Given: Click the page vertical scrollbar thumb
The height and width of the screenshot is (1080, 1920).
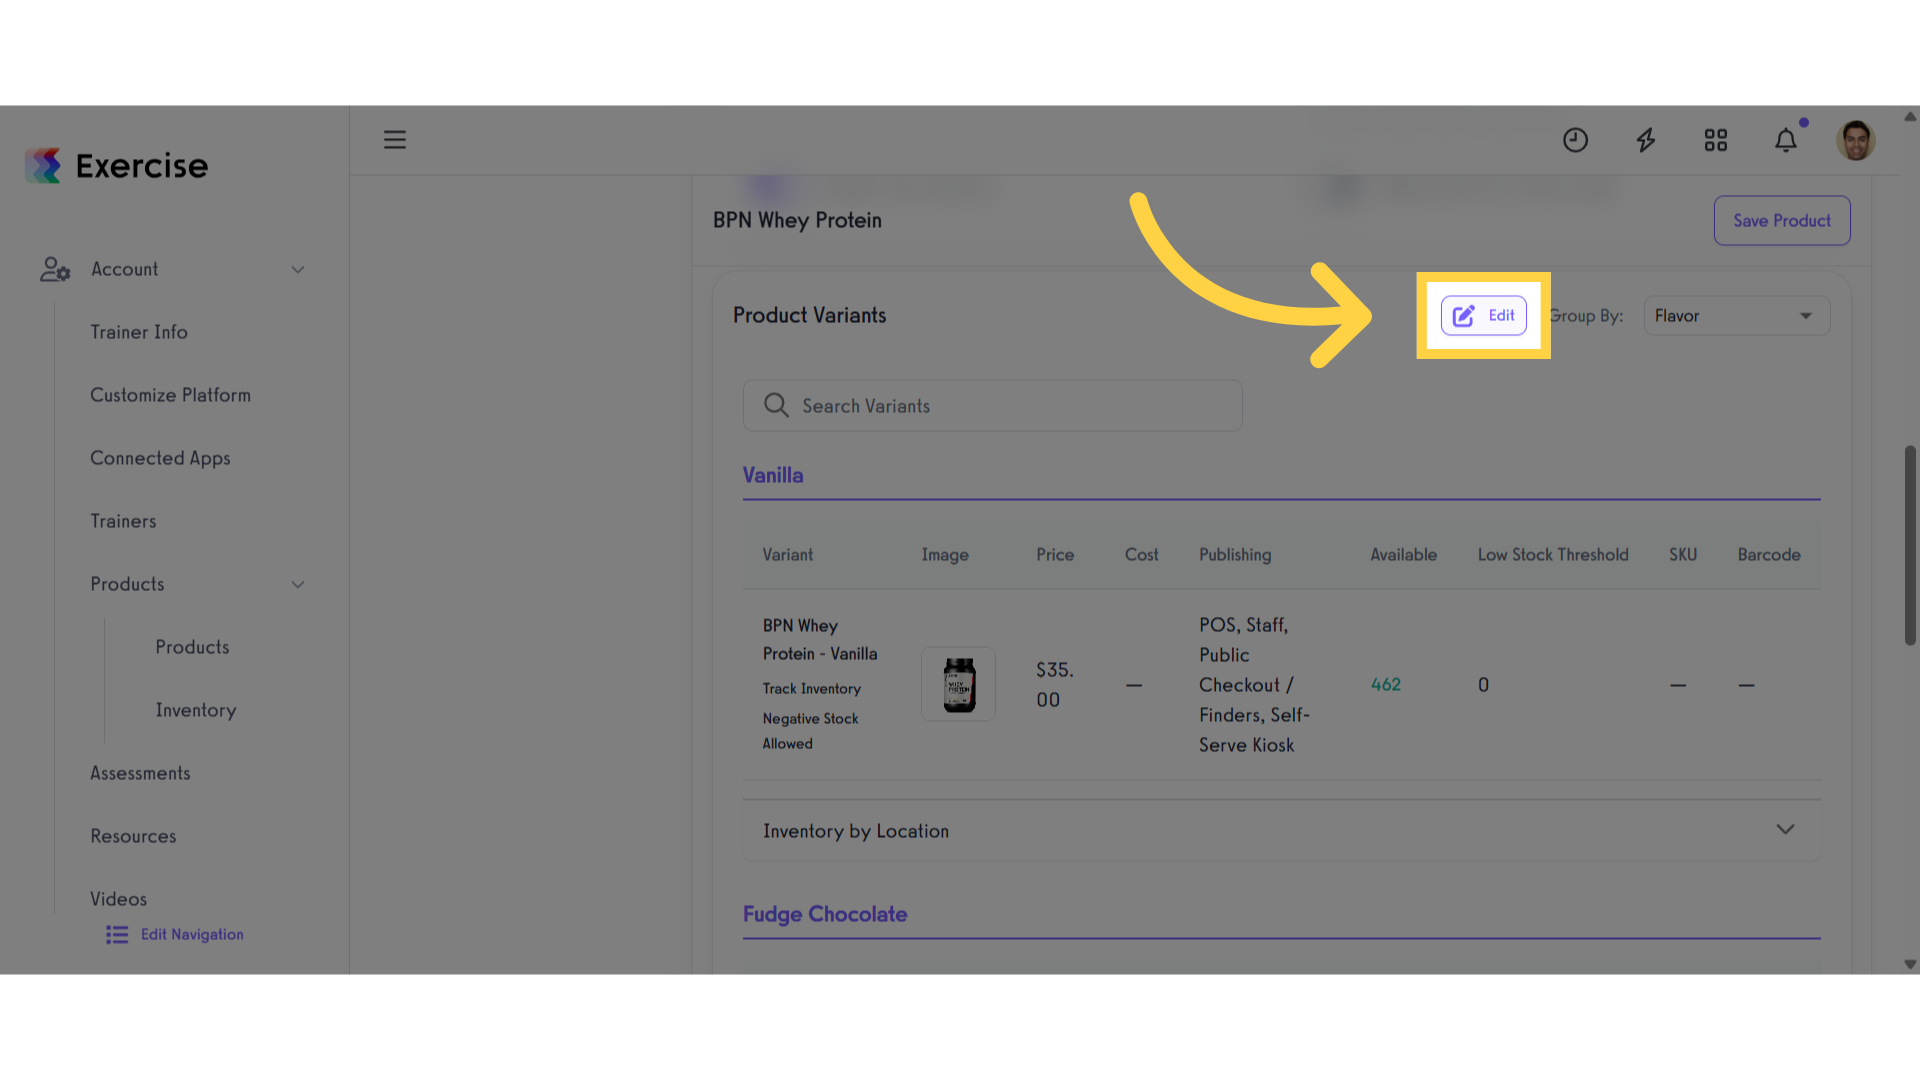Looking at the screenshot, I should (x=1910, y=545).
